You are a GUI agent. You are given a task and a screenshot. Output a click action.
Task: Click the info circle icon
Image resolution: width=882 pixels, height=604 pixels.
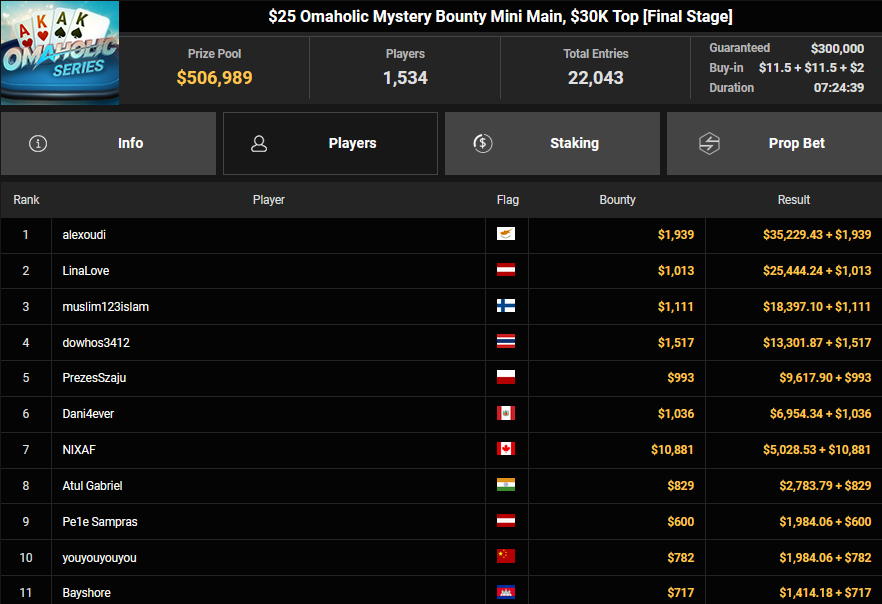coord(38,143)
